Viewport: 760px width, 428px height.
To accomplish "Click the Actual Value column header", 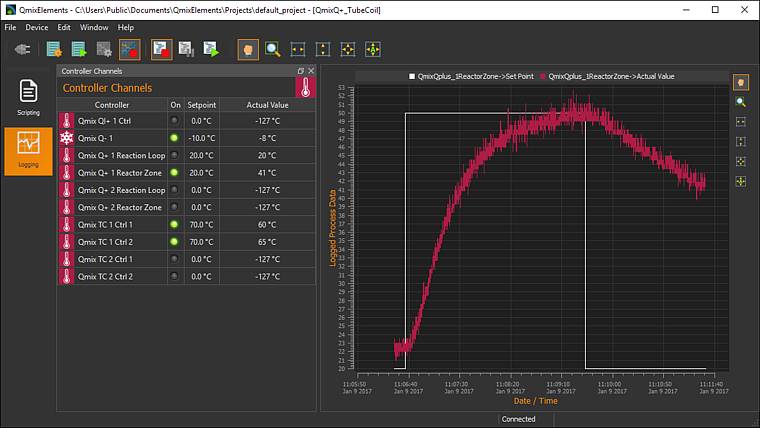I will point(267,105).
